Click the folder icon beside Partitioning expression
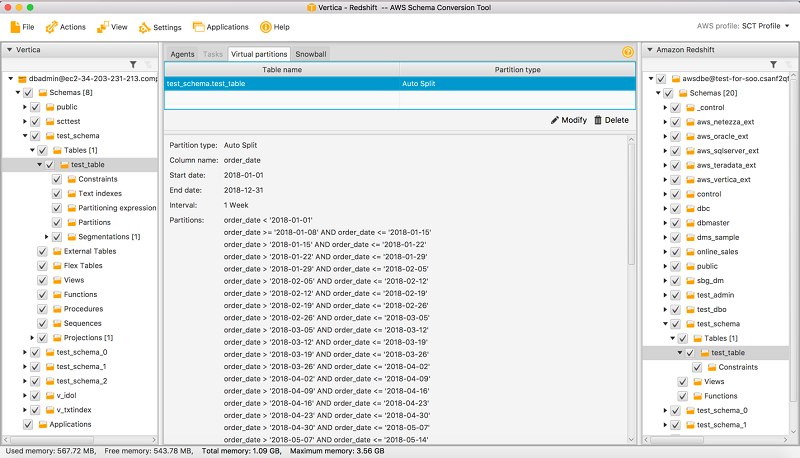Image resolution: width=800 pixels, height=458 pixels. (x=72, y=208)
